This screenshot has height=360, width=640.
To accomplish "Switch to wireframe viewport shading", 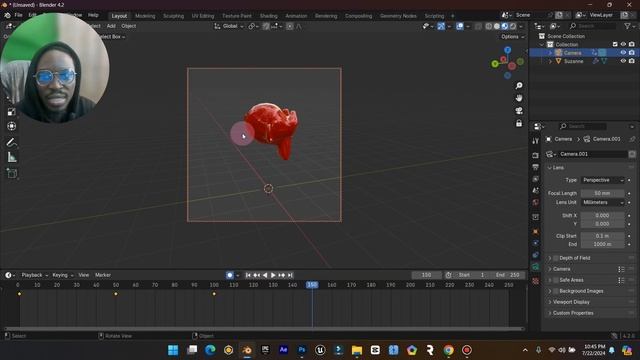I will click(x=489, y=26).
